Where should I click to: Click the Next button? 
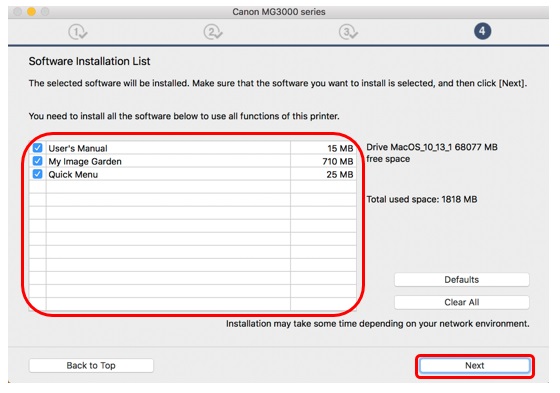tap(475, 365)
